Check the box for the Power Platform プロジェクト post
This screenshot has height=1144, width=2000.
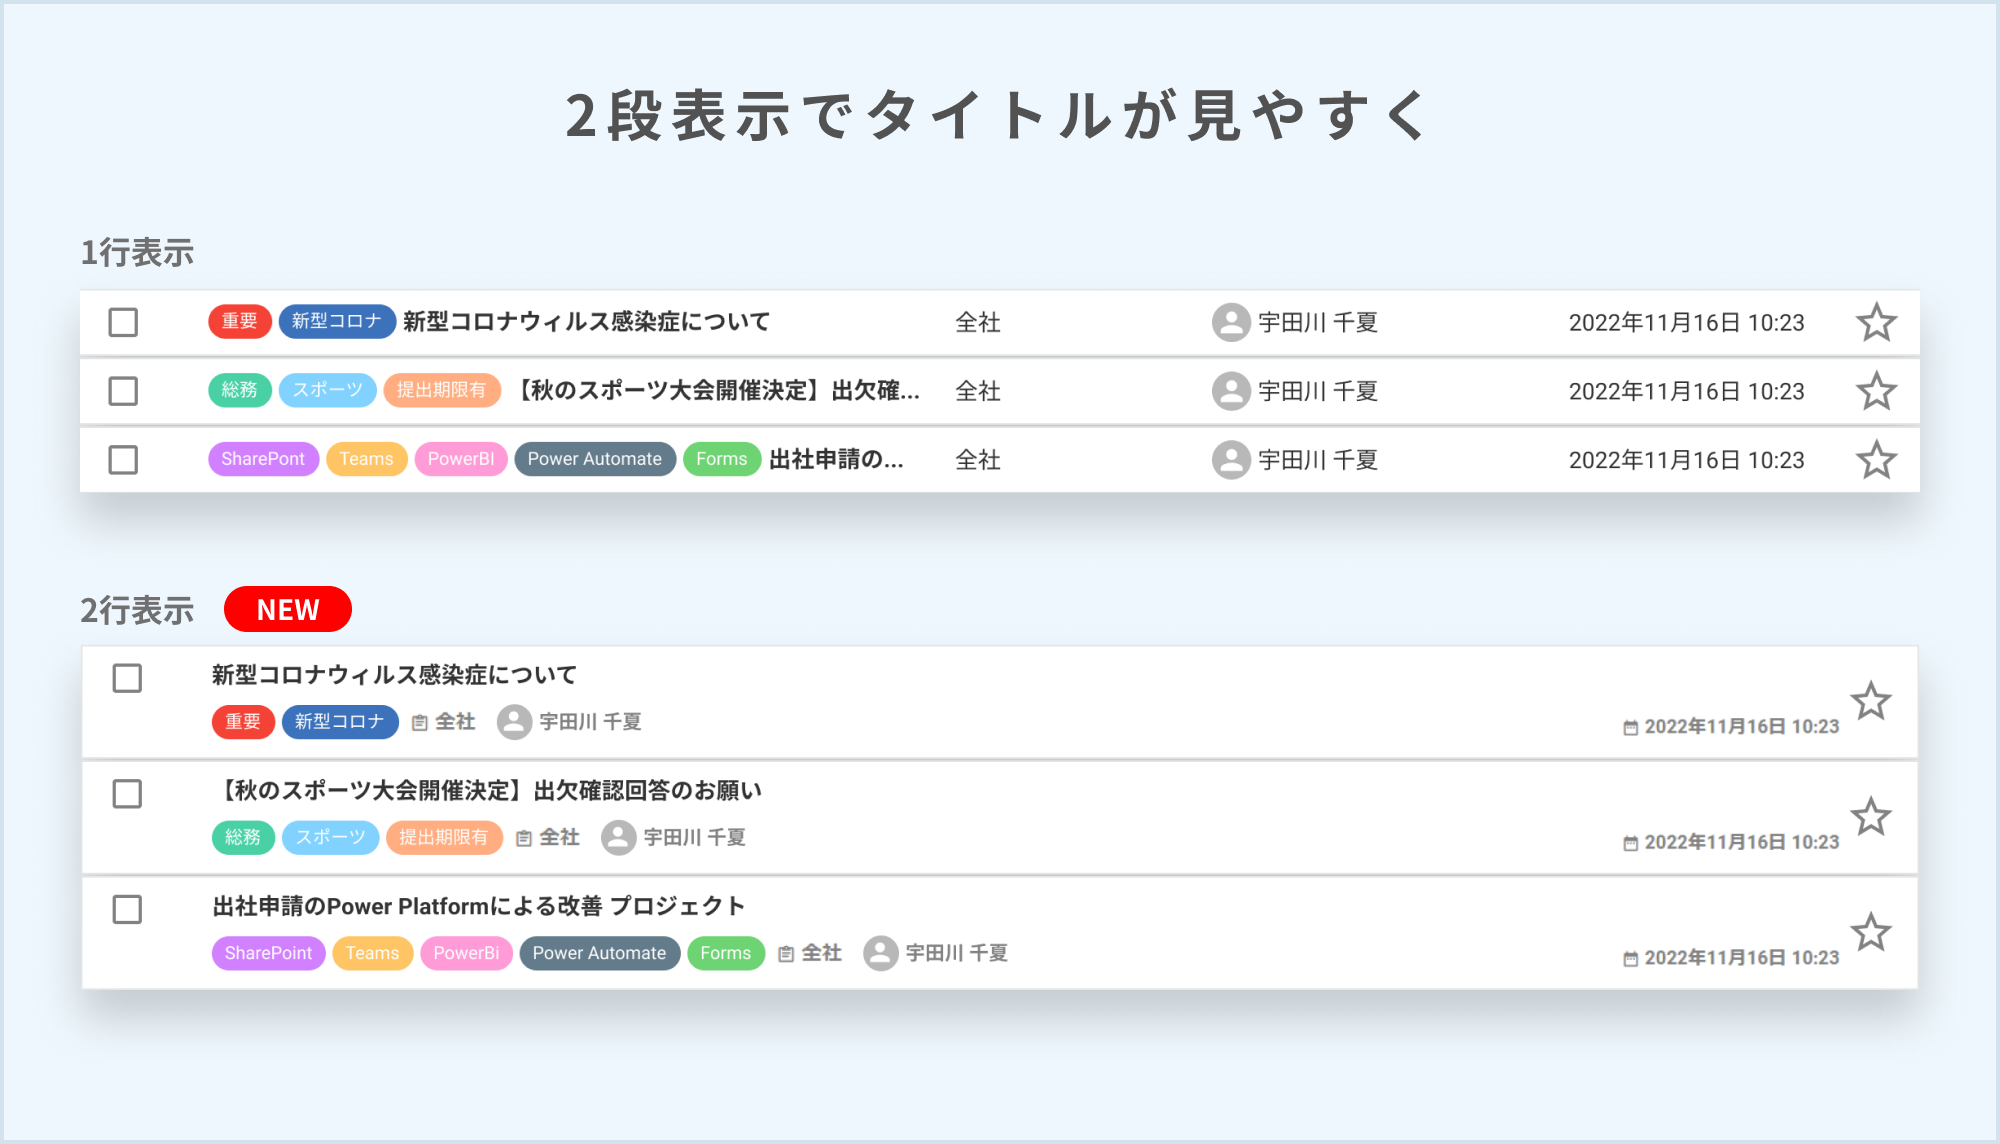127,909
